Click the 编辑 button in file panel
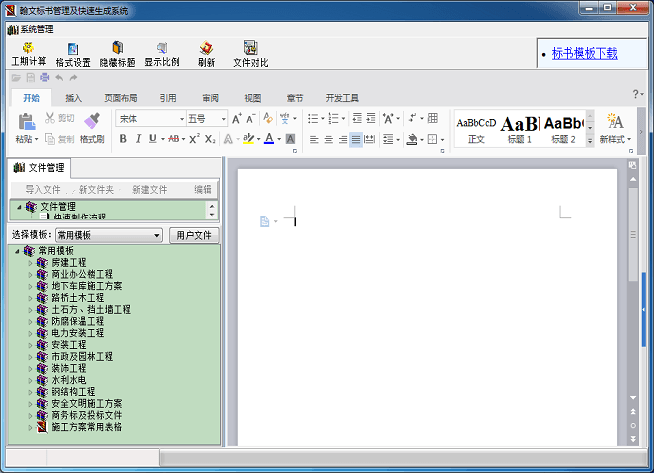 (203, 190)
